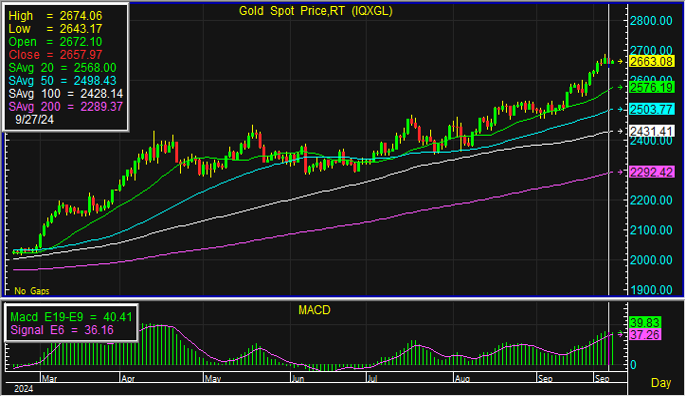686x397 pixels.
Task: Click the 2024 year label on the time axis
Action: (24, 389)
